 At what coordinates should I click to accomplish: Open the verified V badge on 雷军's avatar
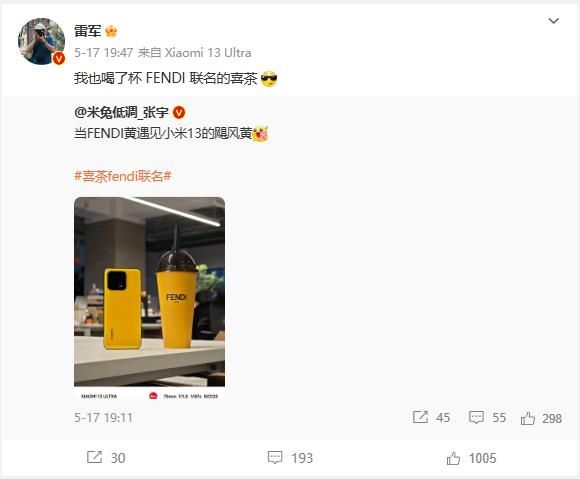[59, 58]
